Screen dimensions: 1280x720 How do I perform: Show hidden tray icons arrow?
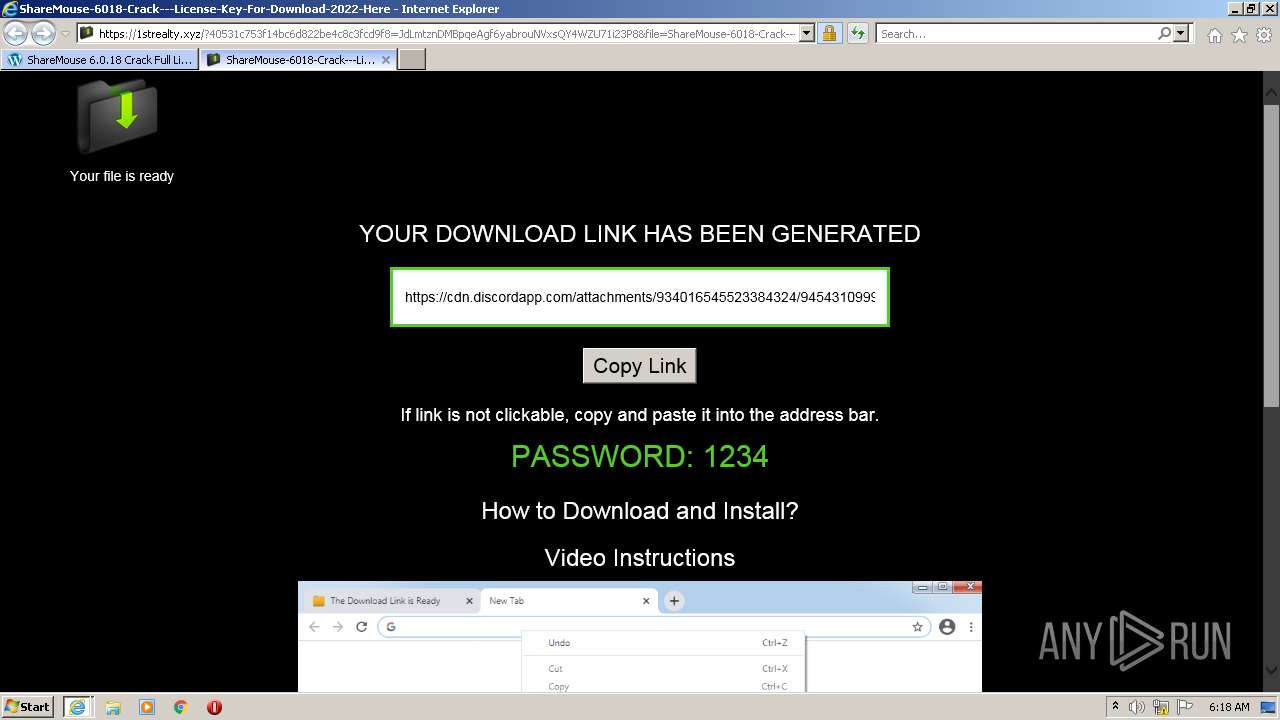1116,707
